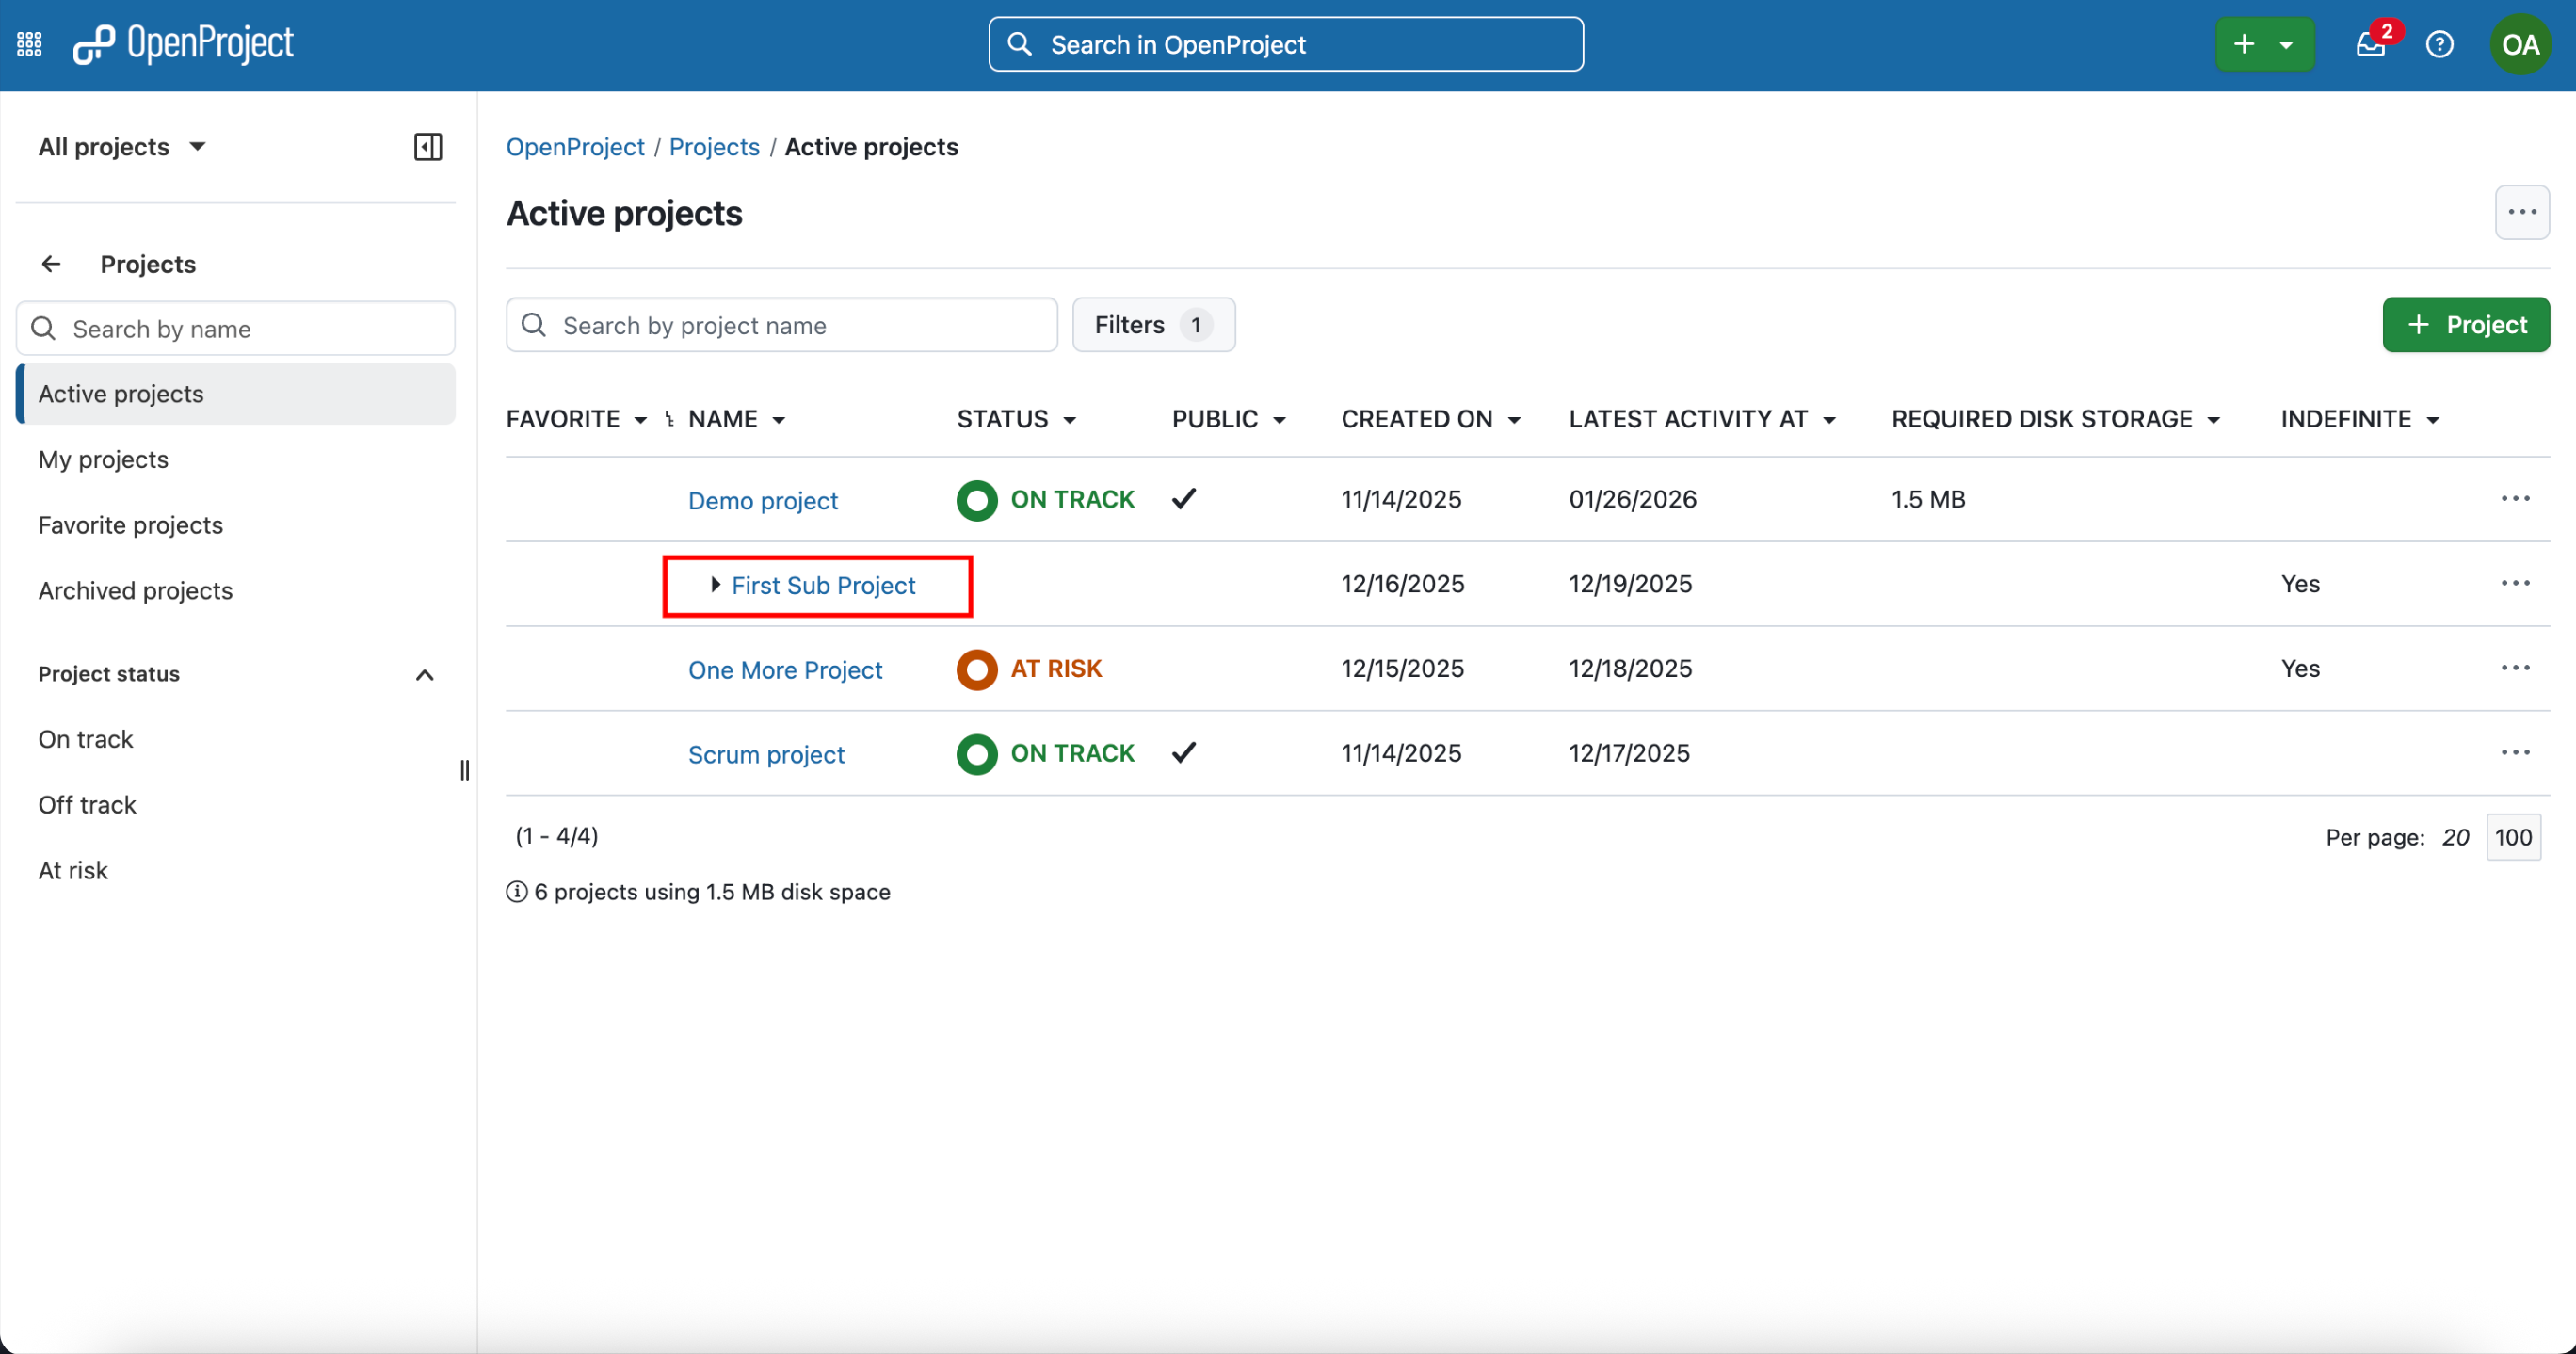
Task: Open the PUBLIC column header menu
Action: [x=1229, y=420]
